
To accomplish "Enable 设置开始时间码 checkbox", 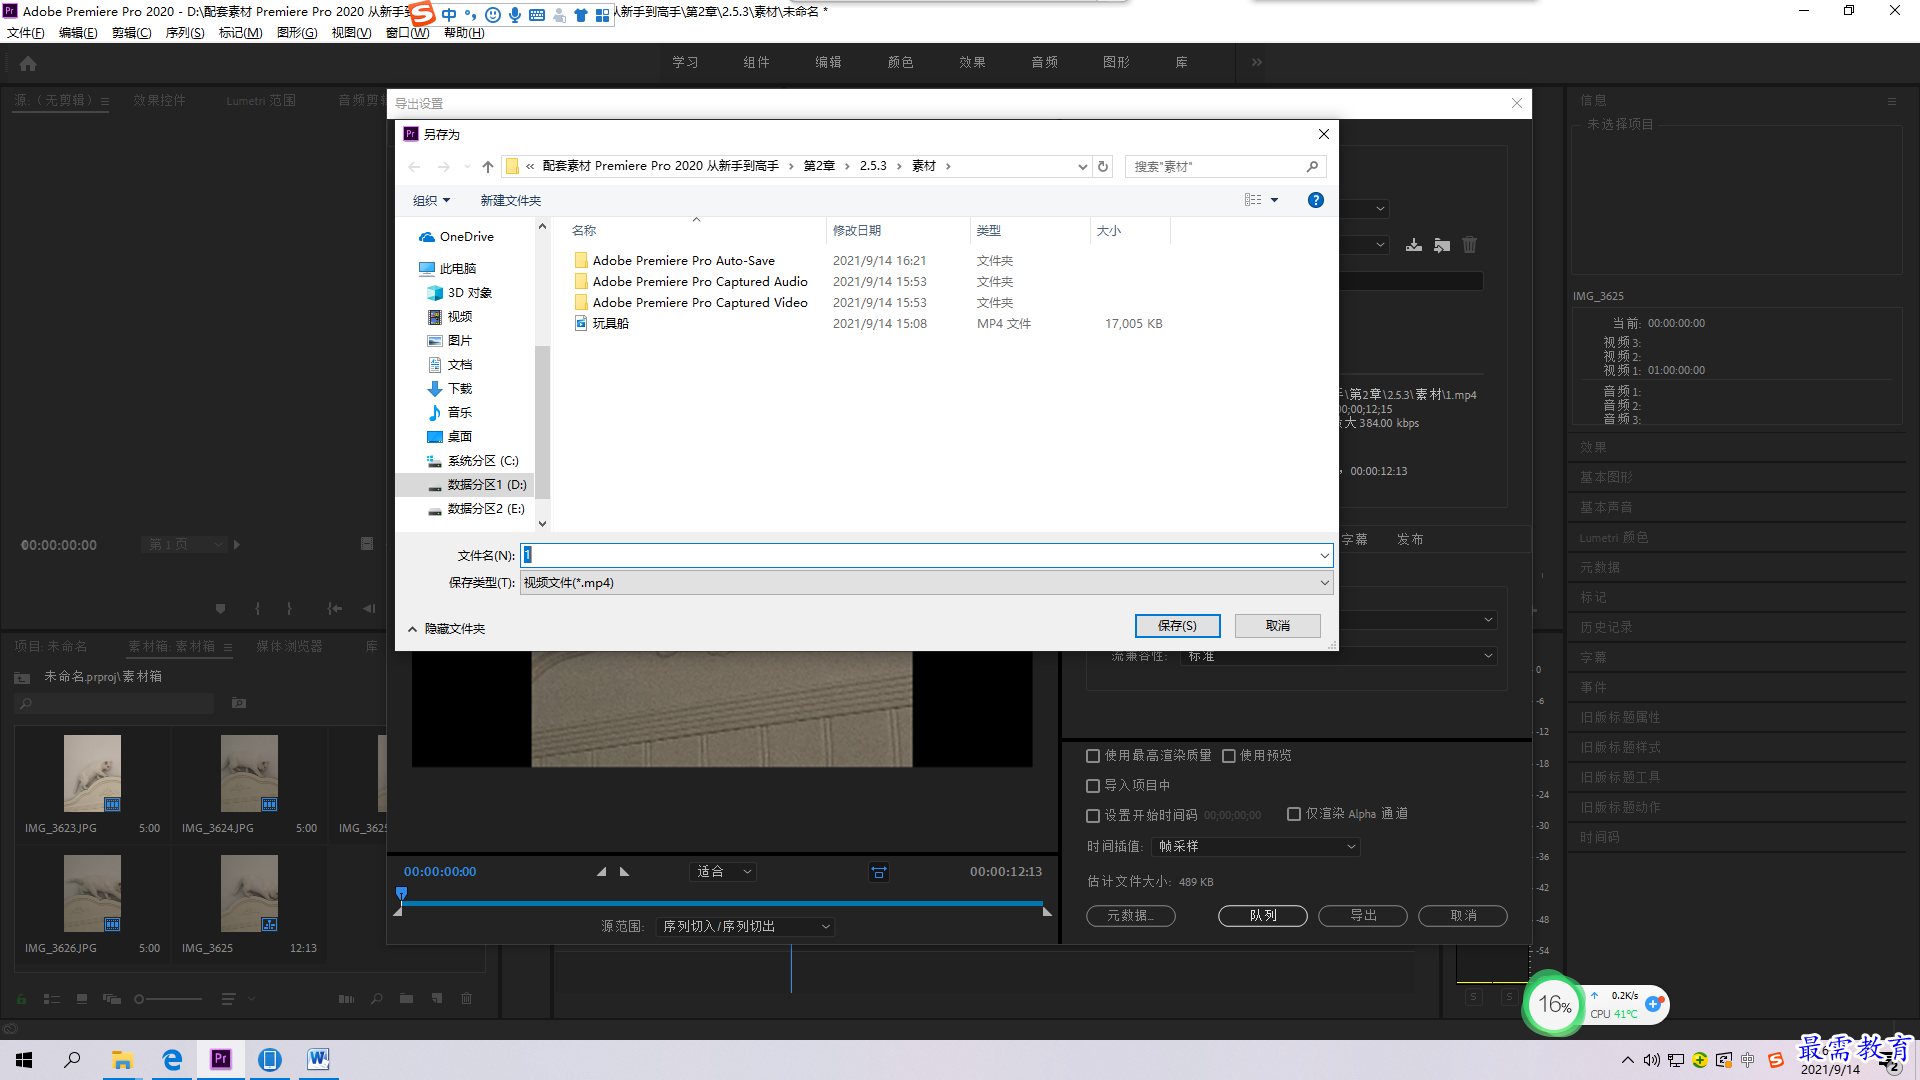I will coord(1093,816).
